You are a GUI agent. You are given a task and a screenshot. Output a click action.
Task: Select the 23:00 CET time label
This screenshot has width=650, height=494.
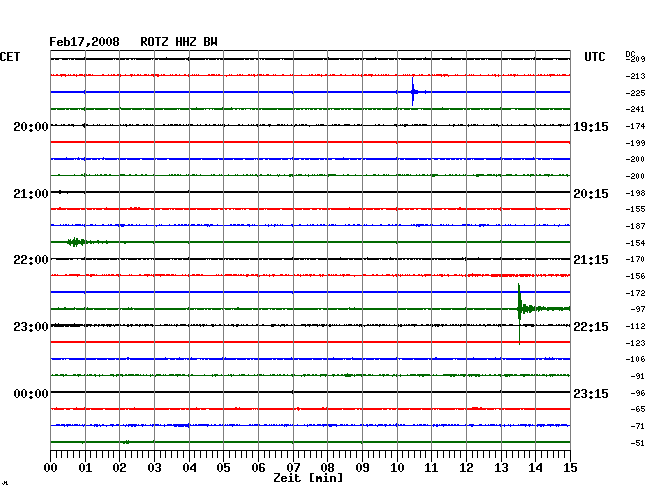coord(31,327)
